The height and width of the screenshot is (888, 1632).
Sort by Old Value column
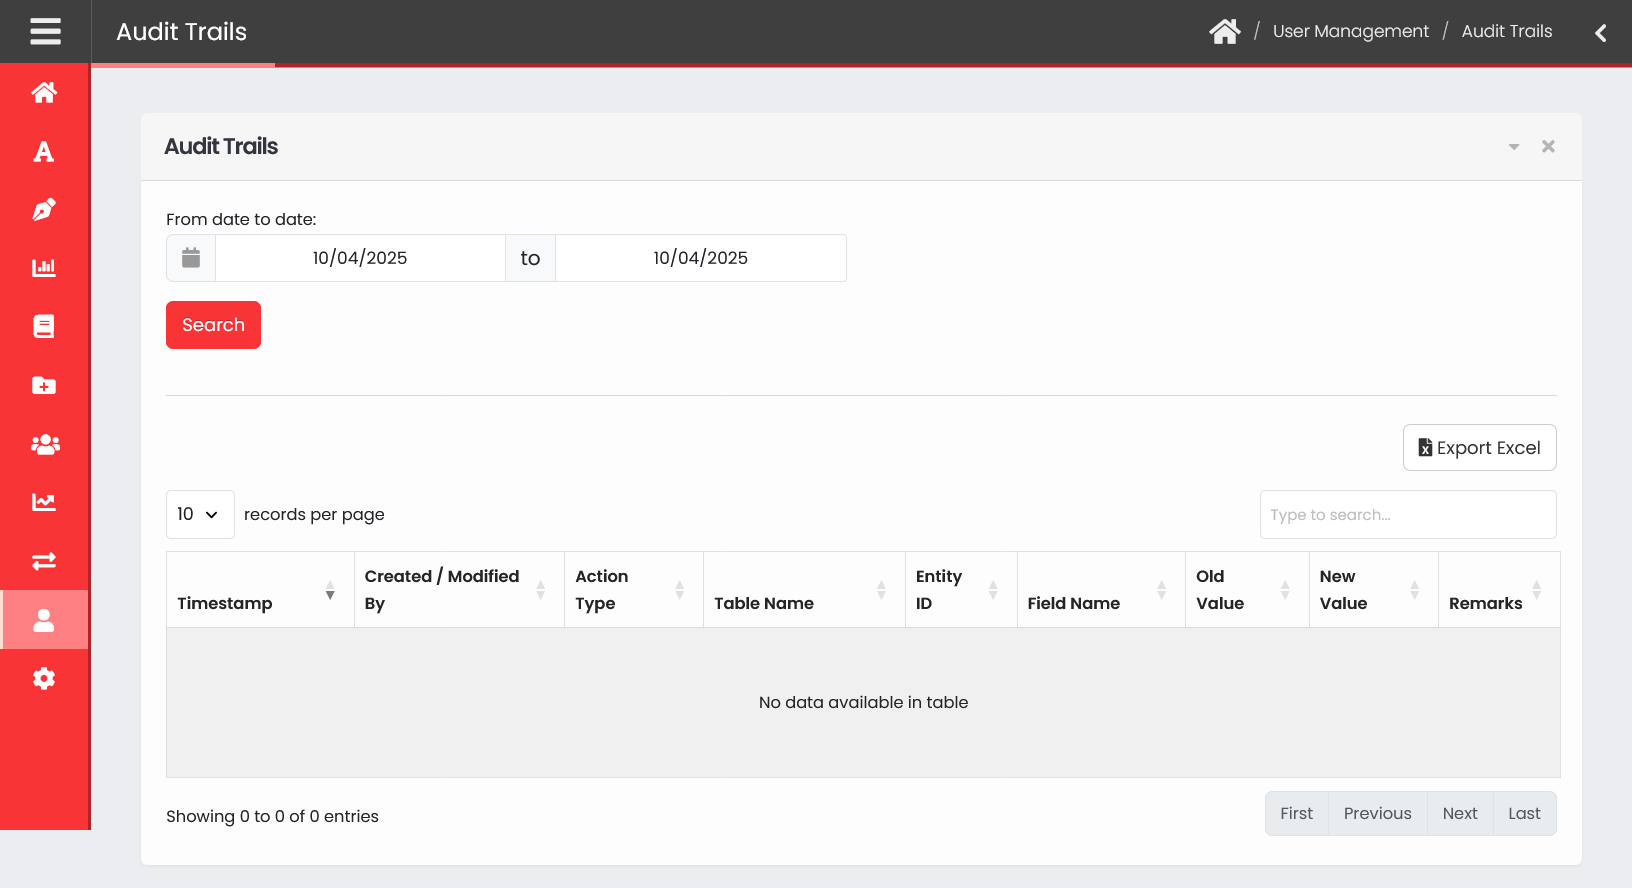click(1247, 590)
